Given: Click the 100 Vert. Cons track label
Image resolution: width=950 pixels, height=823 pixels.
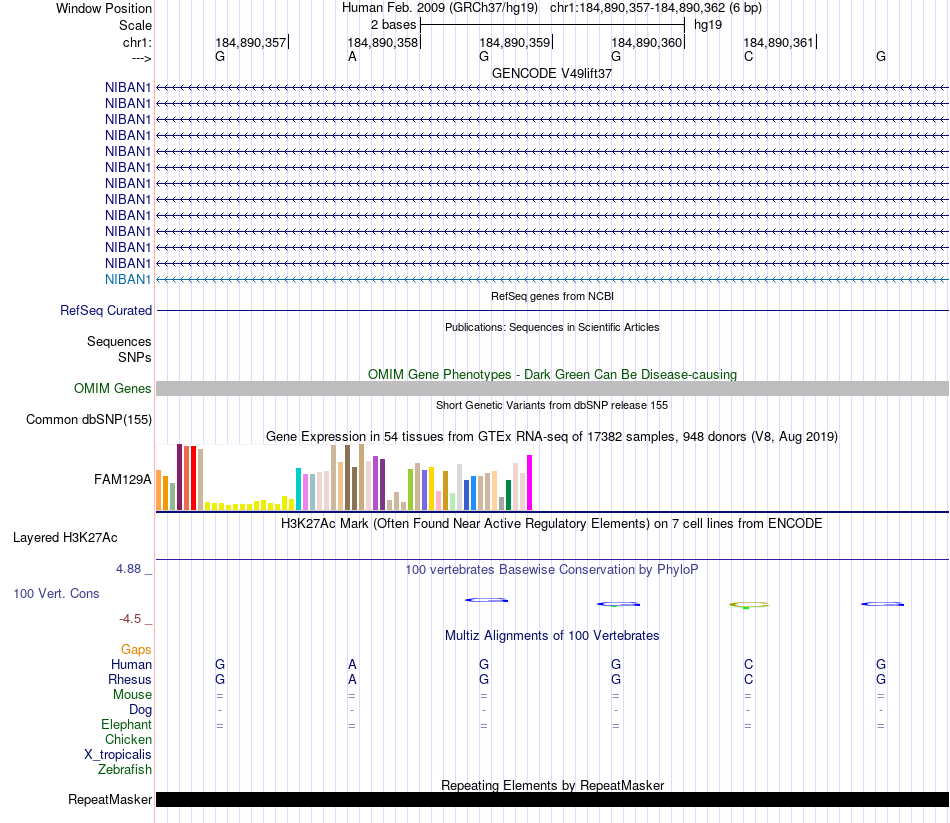Looking at the screenshot, I should (56, 593).
